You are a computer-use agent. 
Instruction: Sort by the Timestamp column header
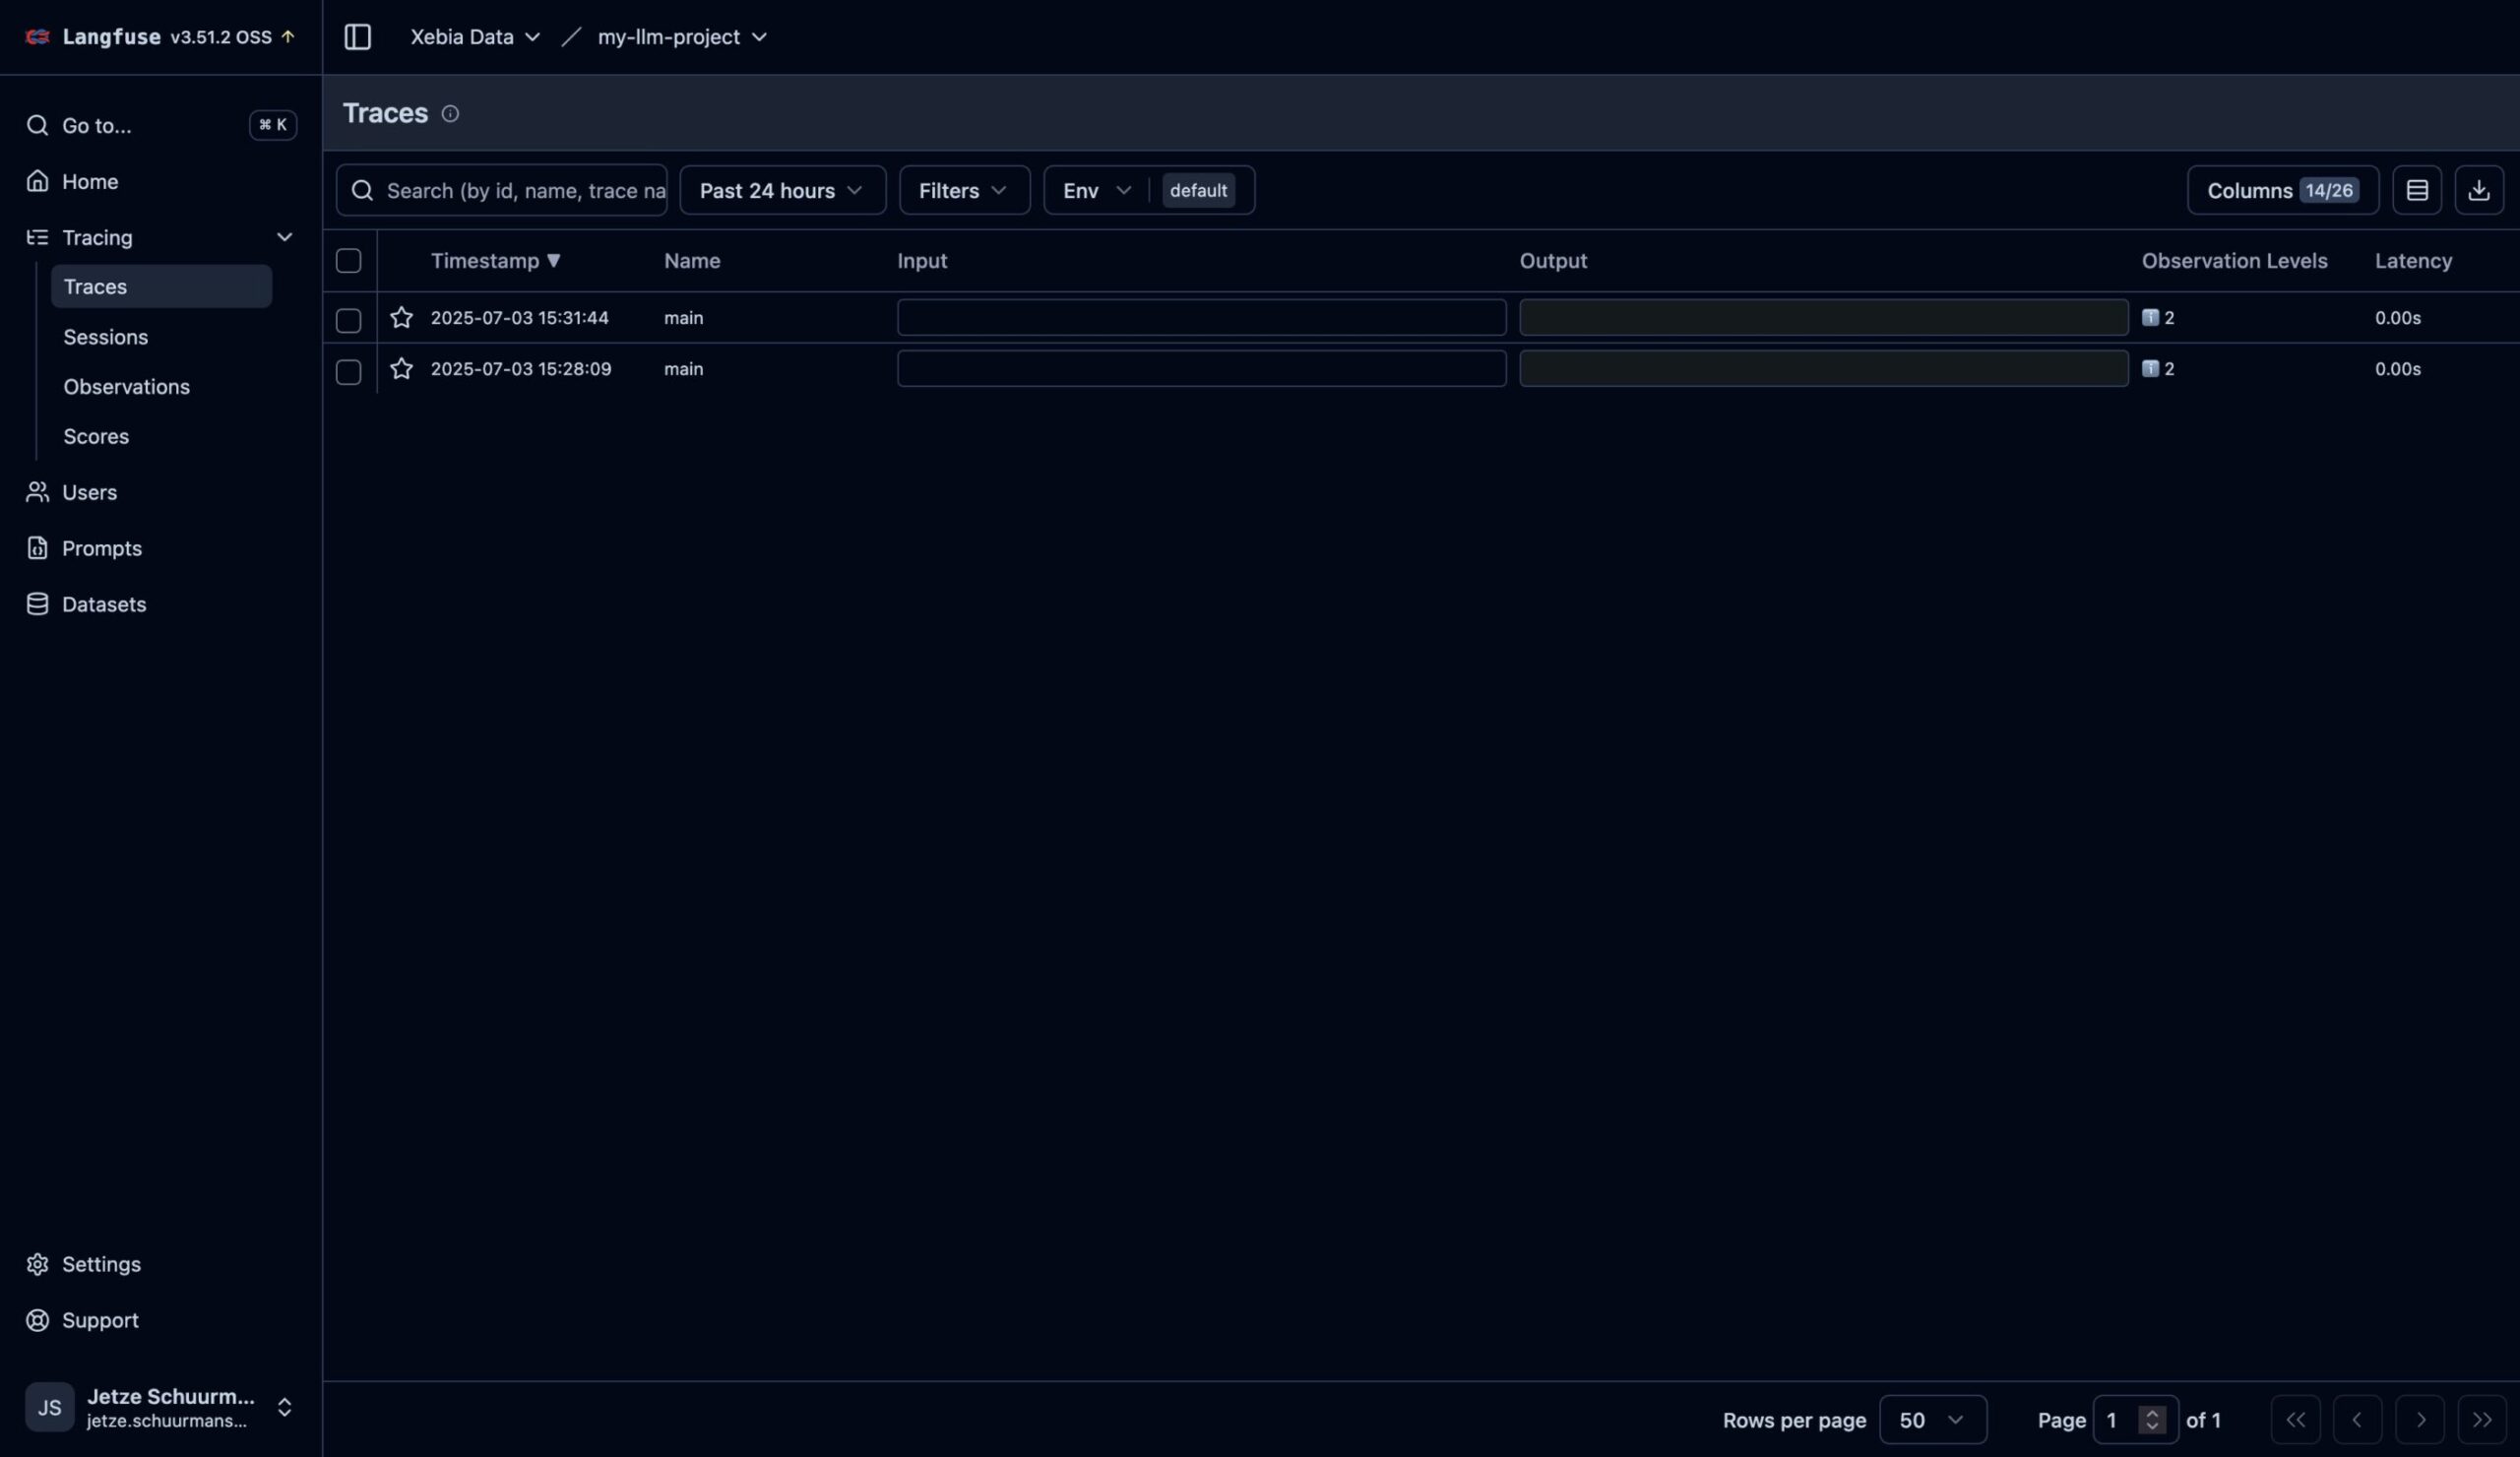[495, 261]
